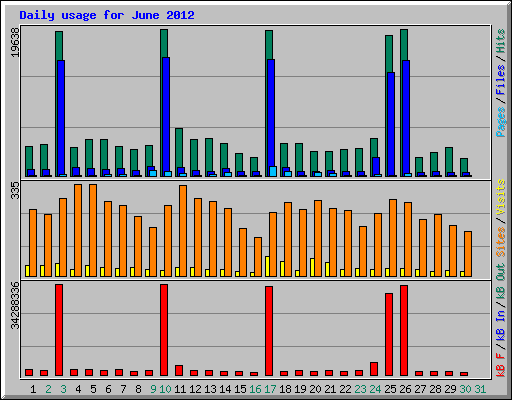Select the blue files bar for day 24
Image resolution: width=512 pixels, height=400 pixels.
(376, 166)
